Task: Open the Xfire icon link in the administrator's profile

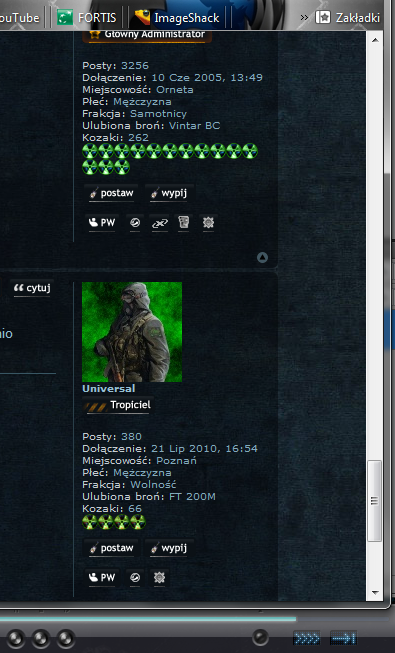Action: point(159,223)
